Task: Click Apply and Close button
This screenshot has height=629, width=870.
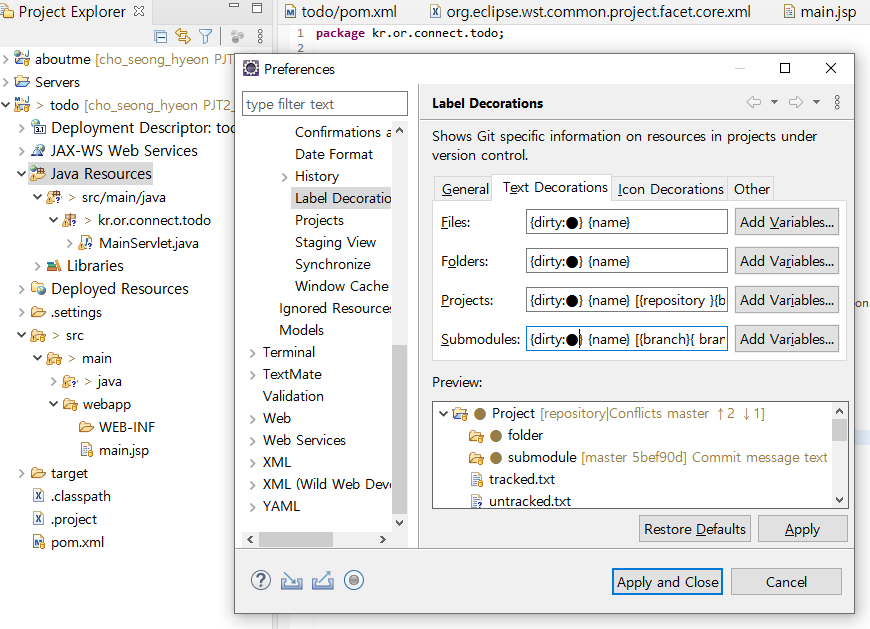Action: (x=667, y=581)
